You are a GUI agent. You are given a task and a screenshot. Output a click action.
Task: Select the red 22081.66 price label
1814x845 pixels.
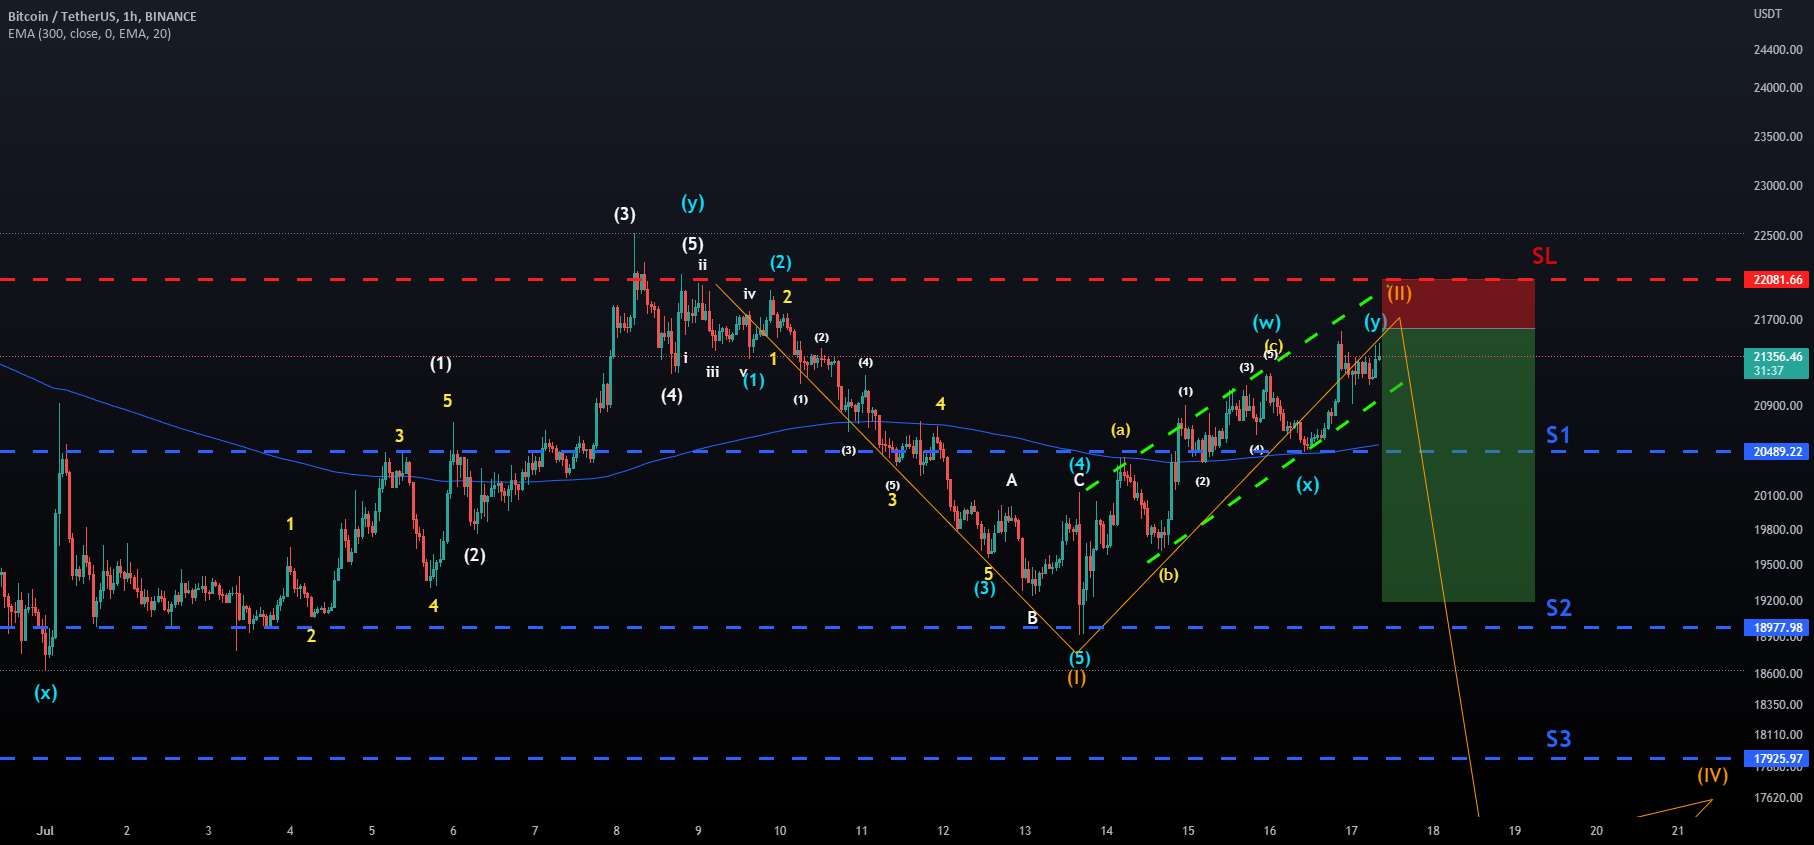coord(1777,280)
